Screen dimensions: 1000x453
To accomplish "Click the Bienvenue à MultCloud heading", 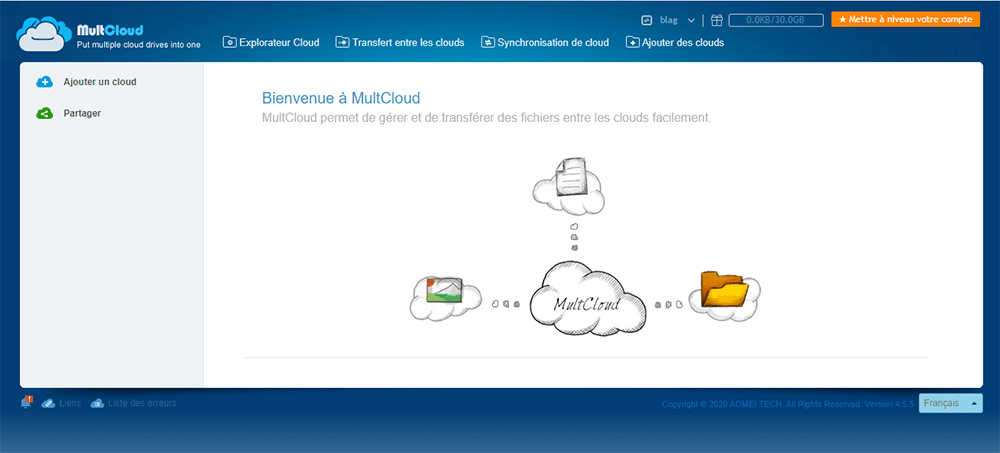I will (x=341, y=98).
